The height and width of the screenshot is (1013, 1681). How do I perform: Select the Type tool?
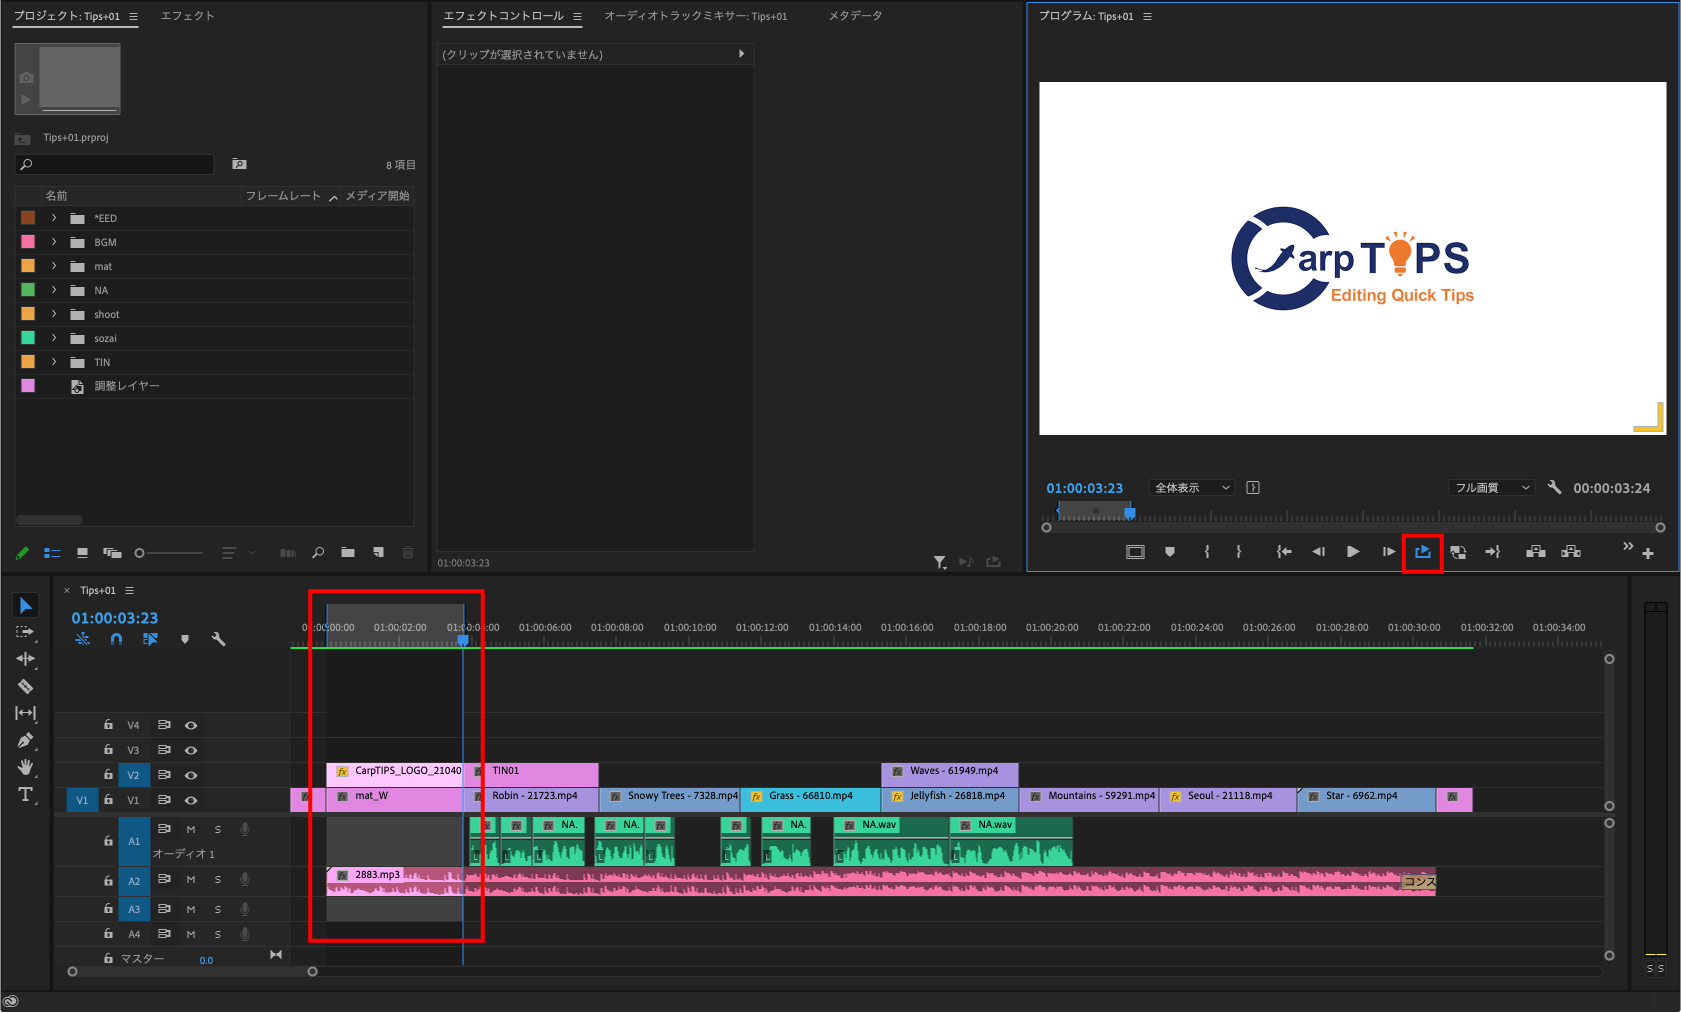[x=25, y=795]
